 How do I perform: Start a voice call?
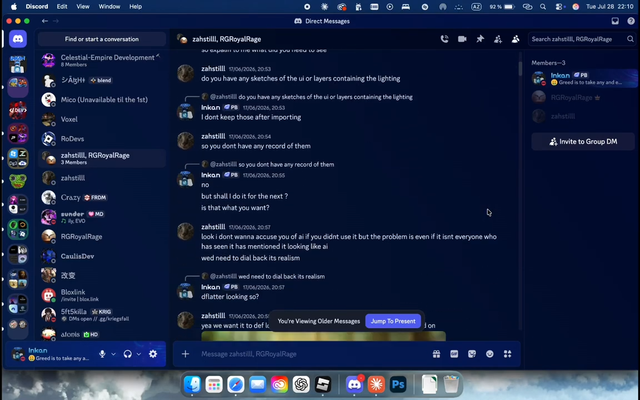pyautogui.click(x=444, y=39)
